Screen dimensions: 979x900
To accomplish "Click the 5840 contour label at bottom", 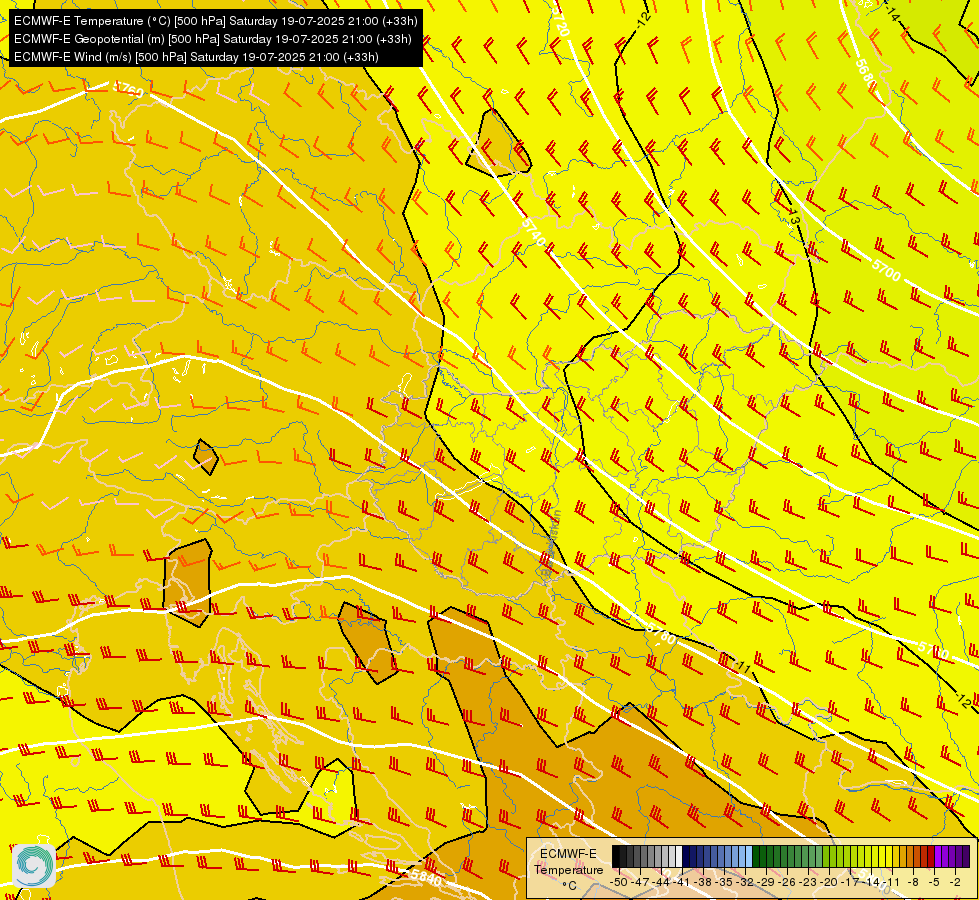I will coord(426,878).
